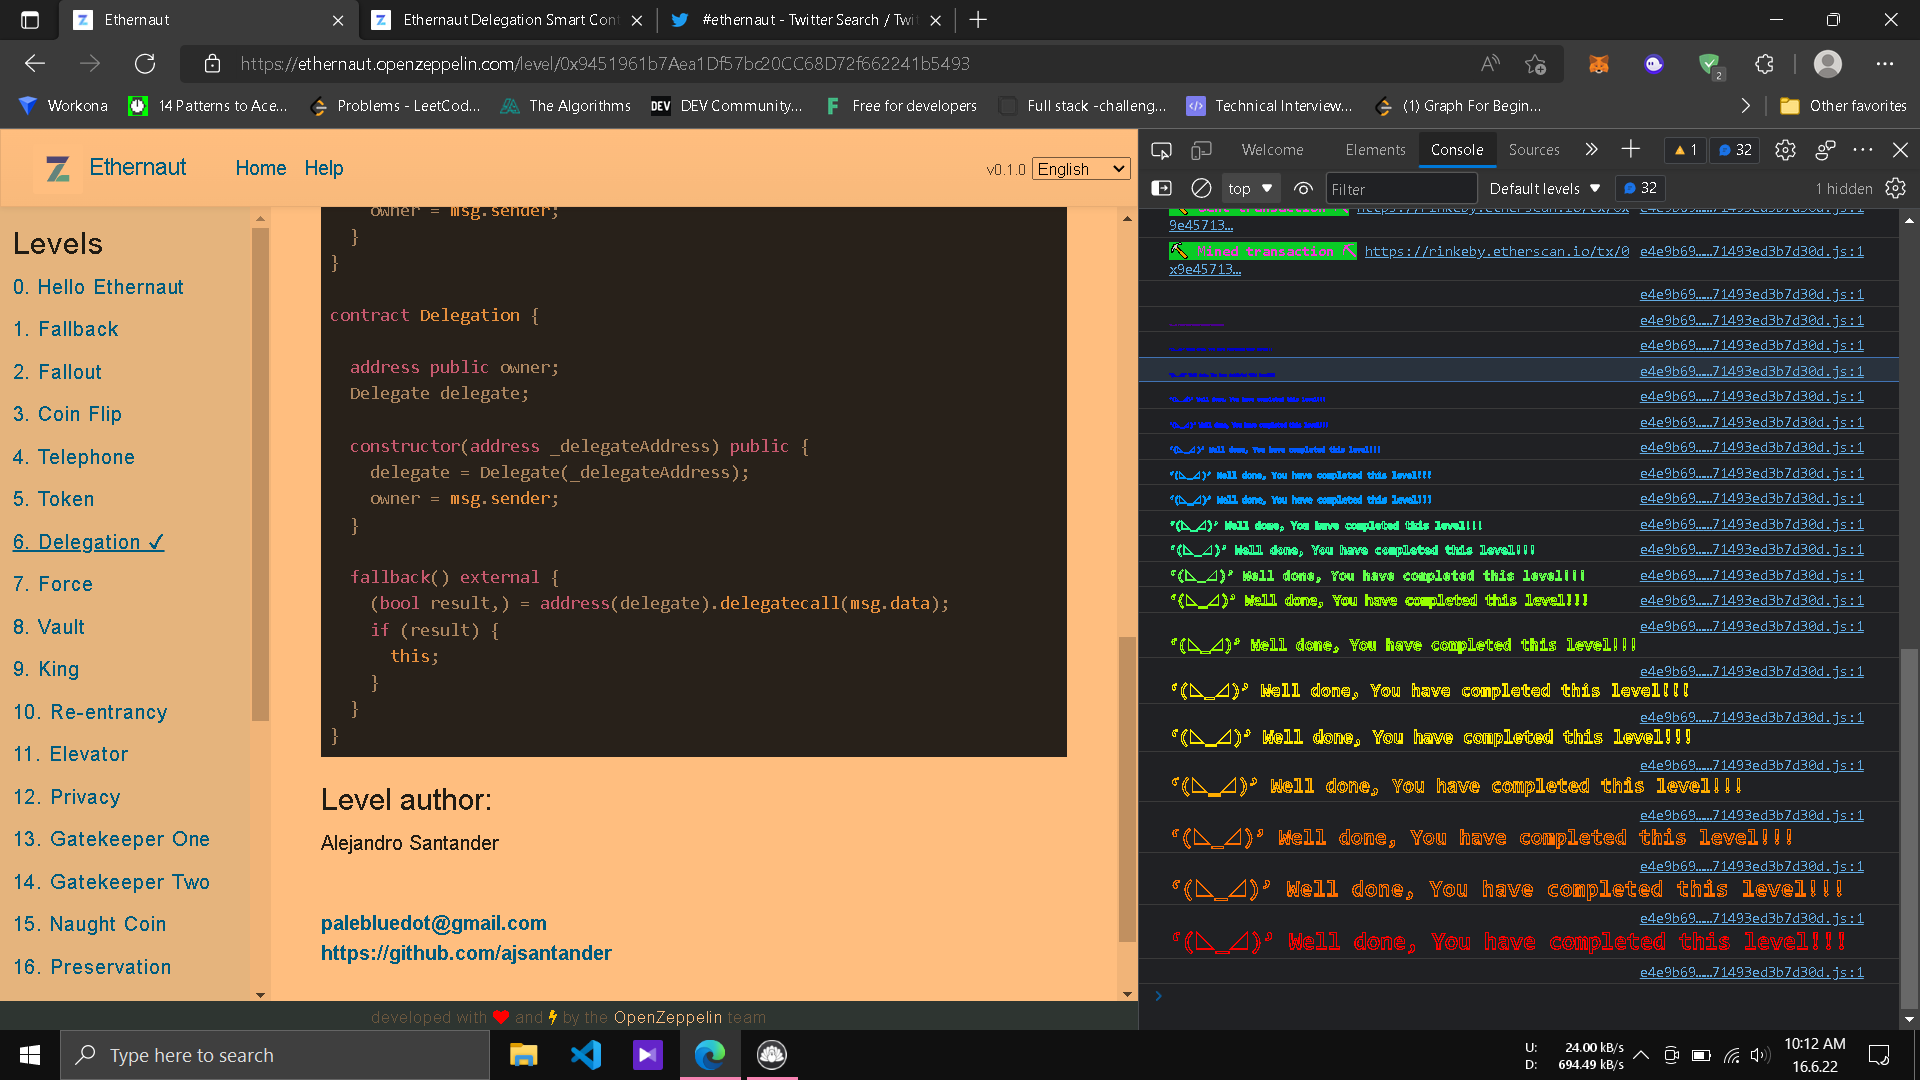1920x1080 pixels.
Task: Click the levels list scrollbar thumb
Action: coord(260,474)
